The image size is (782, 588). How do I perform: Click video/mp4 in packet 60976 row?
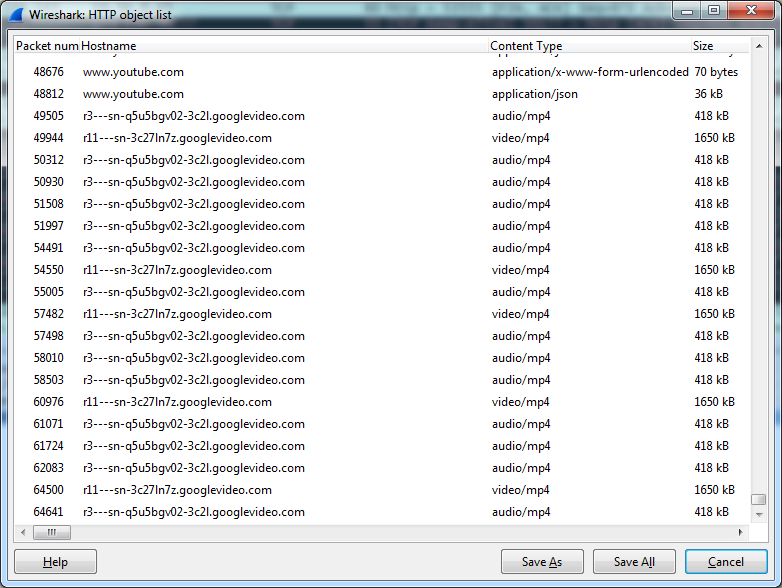[x=521, y=402]
